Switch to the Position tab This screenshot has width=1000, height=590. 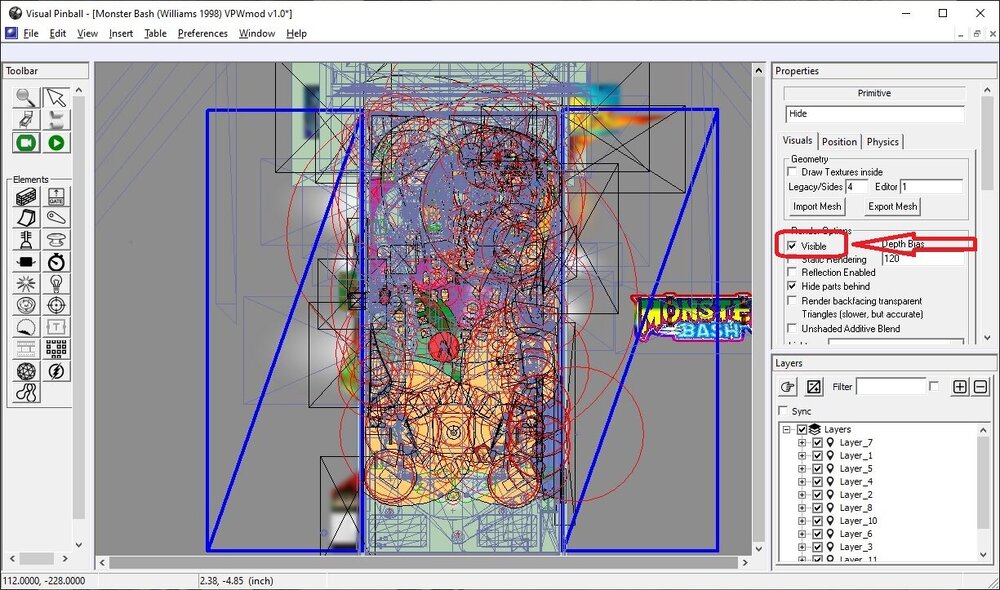click(839, 142)
